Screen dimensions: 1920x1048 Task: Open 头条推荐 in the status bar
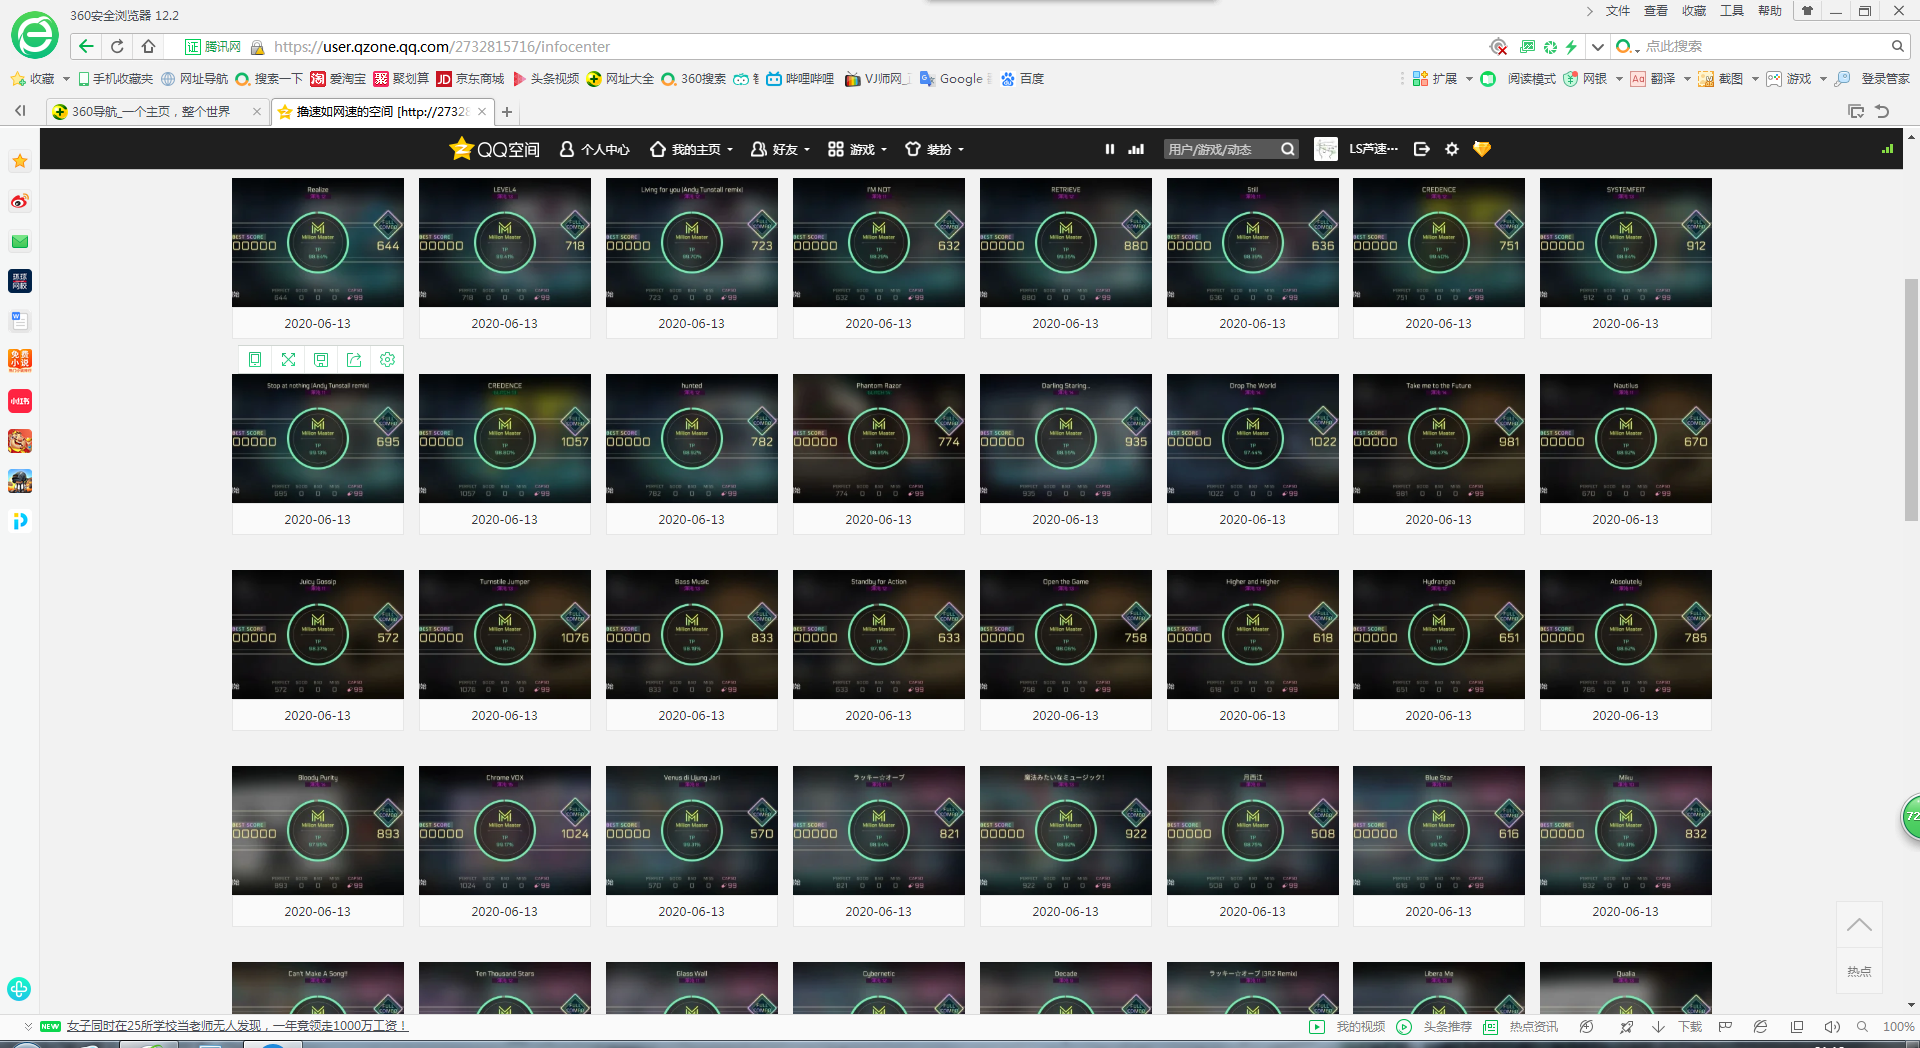coord(1434,1026)
